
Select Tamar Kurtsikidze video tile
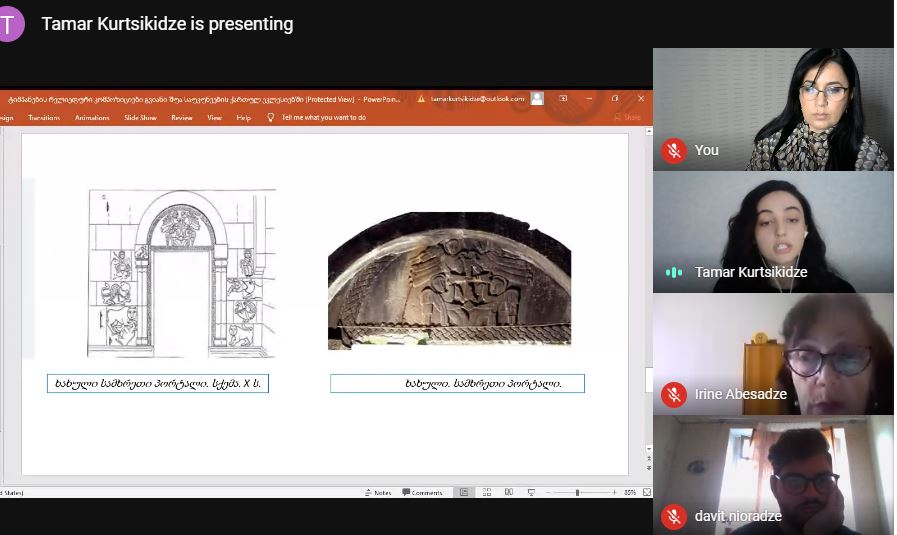pos(773,232)
